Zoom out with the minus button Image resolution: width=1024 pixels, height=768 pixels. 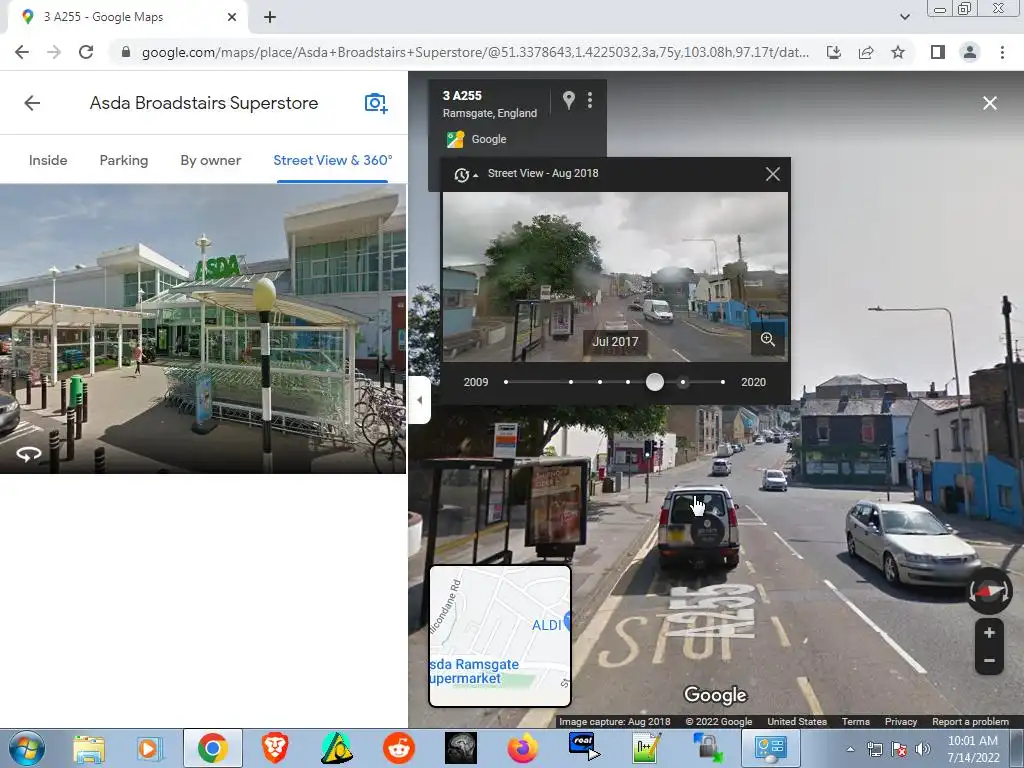tap(989, 660)
